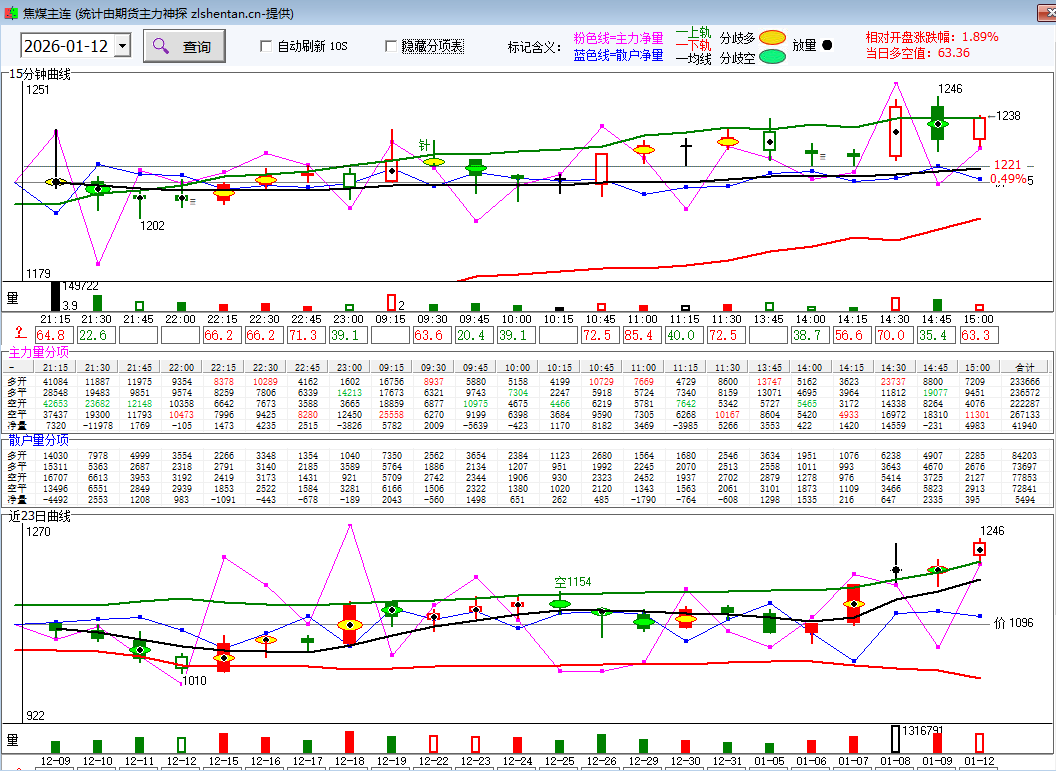1056x771 pixels.
Task: Click the 1246 high label on 15-minute chart
Action: tap(950, 89)
